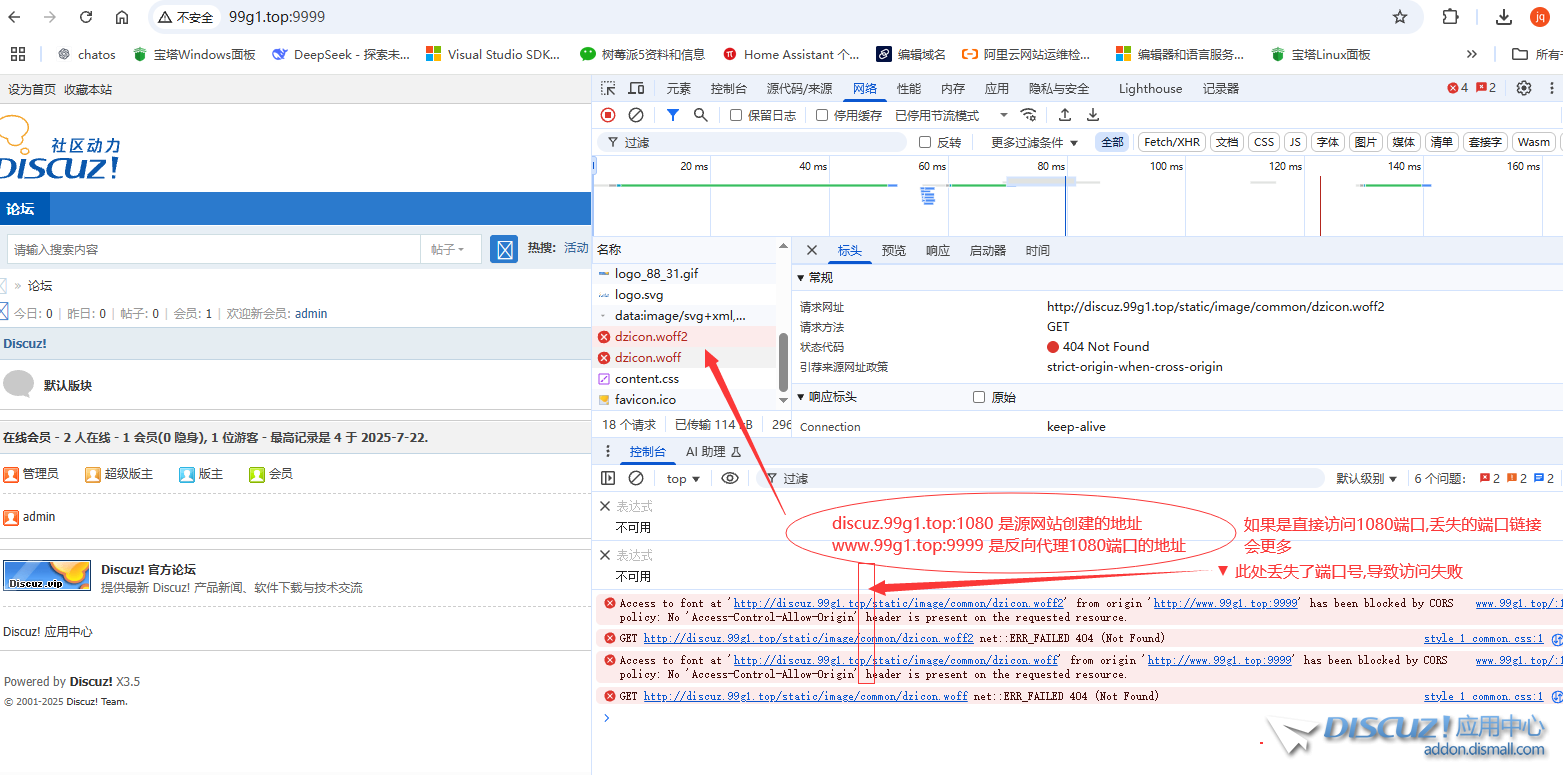Open the AI 助理 drawer tab
Image resolution: width=1563 pixels, height=775 pixels.
point(713,452)
